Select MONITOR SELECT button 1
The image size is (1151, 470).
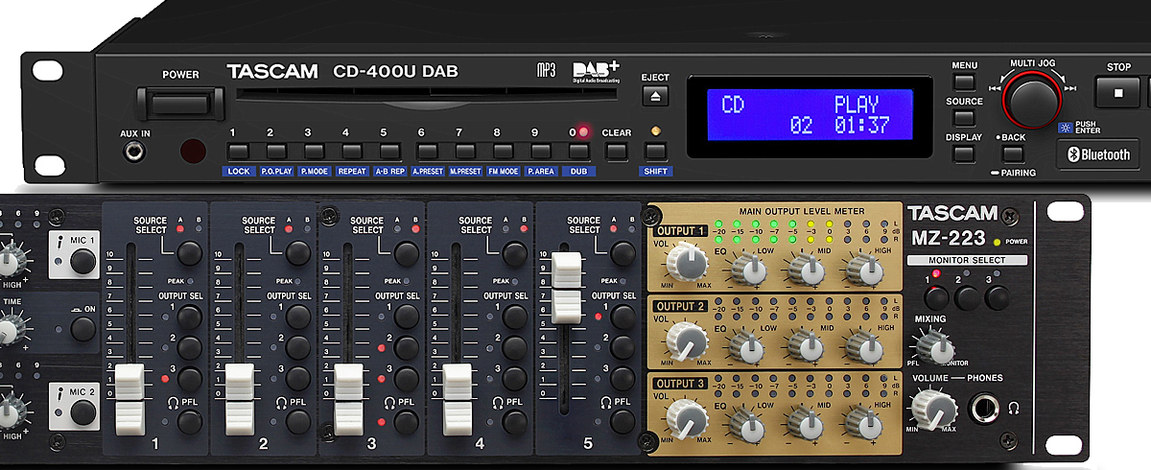pos(936,297)
